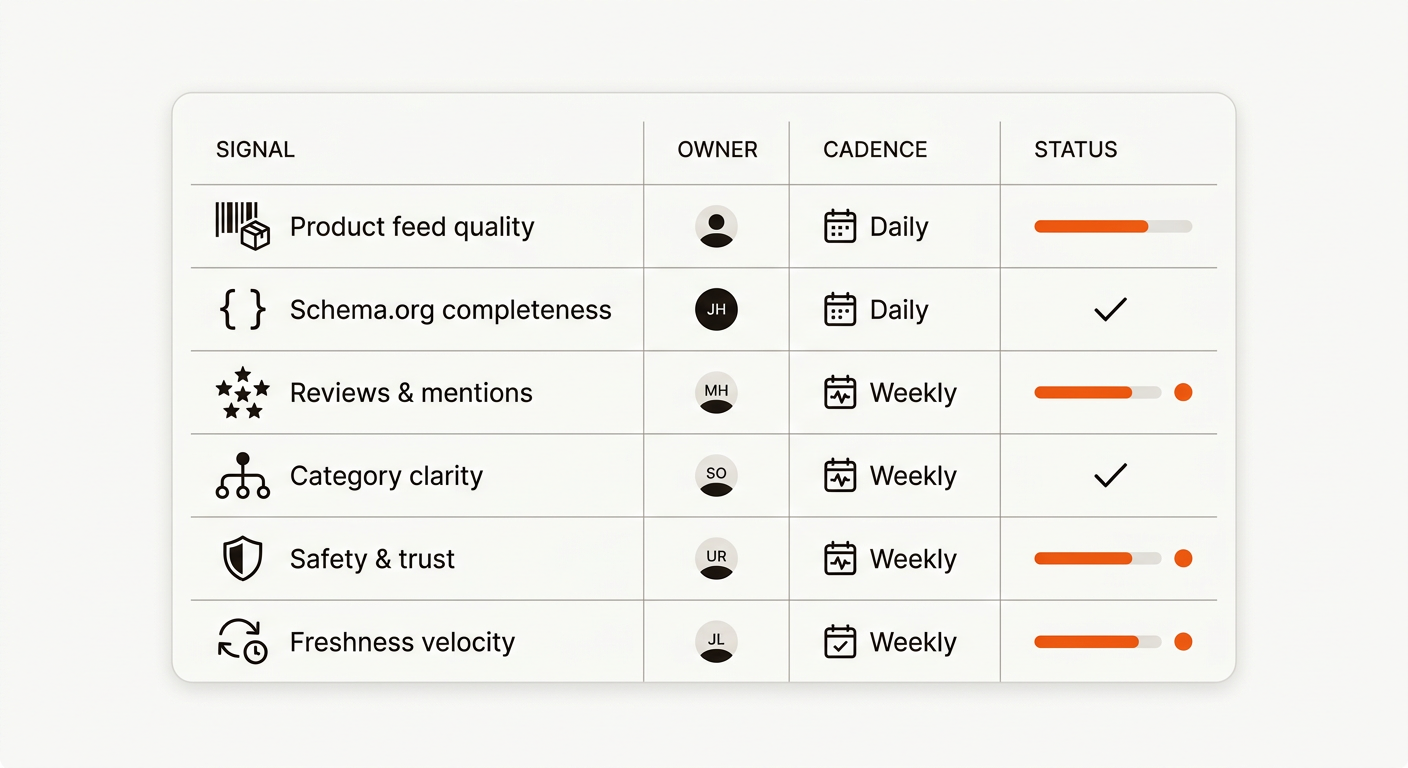Click the hierarchy tree icon for Category clarity
Viewport: 1408px width, 768px height.
pos(243,476)
